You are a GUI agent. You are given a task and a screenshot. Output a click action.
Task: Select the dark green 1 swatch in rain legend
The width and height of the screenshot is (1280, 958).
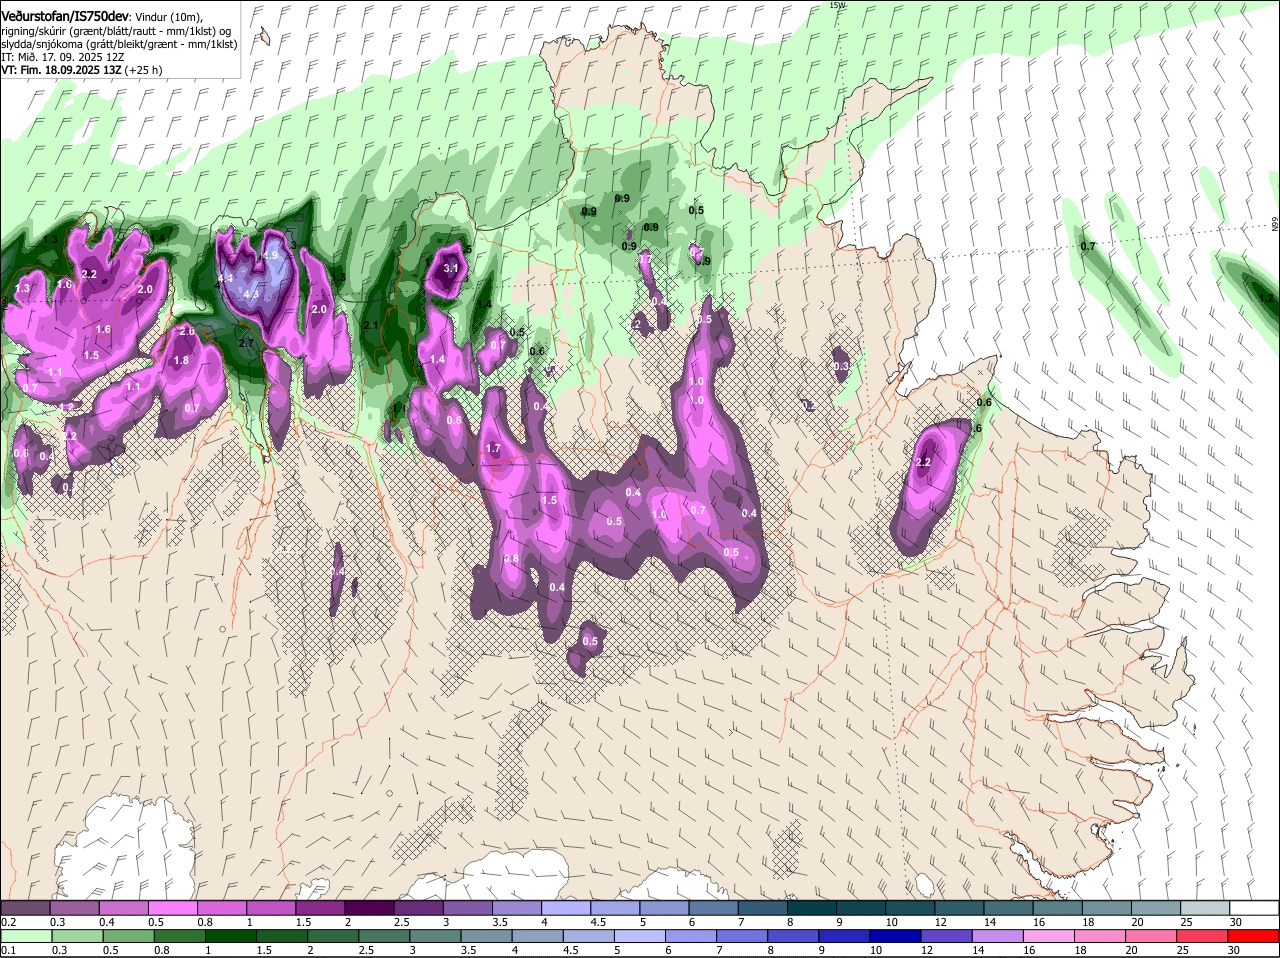pos(230,936)
